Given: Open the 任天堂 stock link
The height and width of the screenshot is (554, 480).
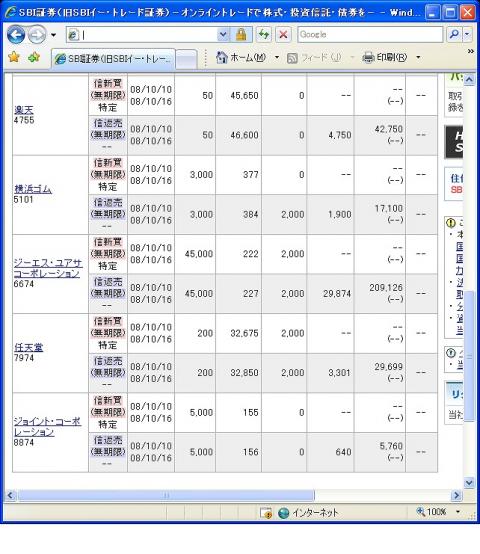Looking at the screenshot, I should pos(28,347).
